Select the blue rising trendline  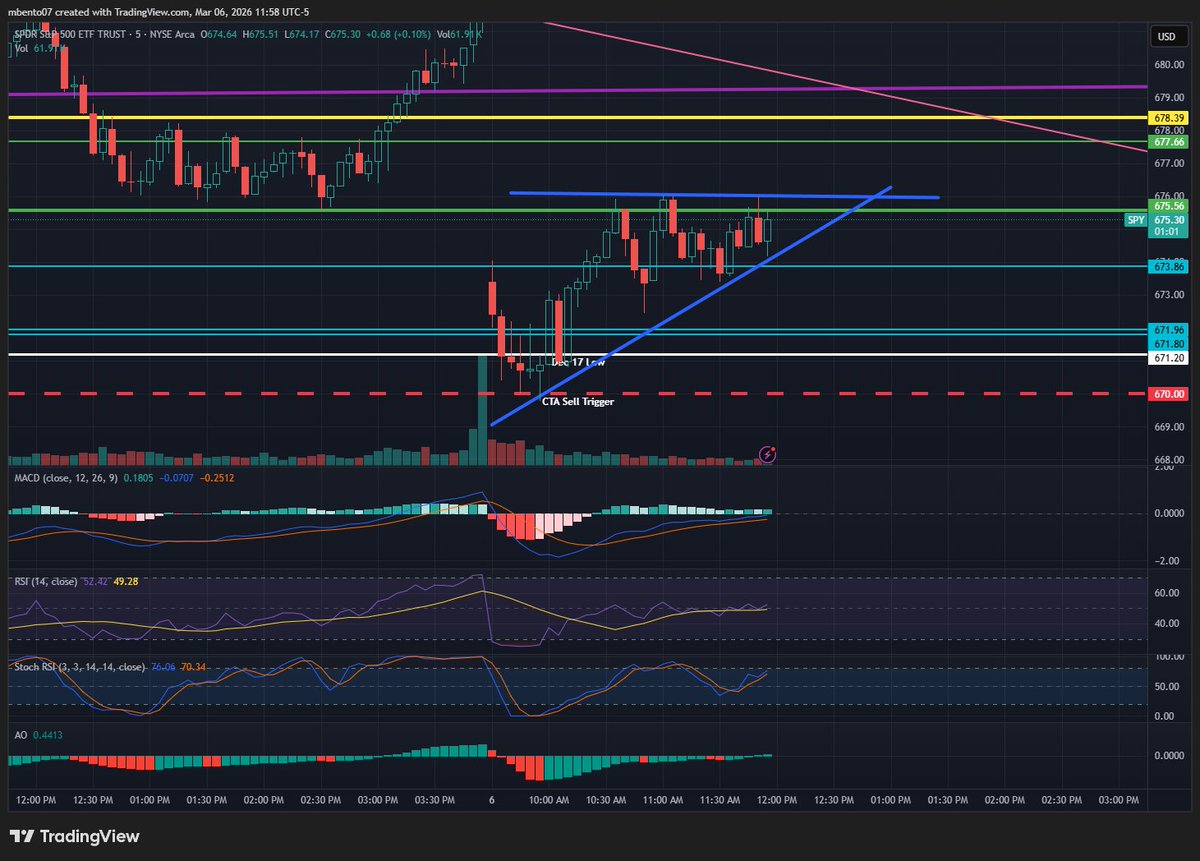click(x=690, y=305)
